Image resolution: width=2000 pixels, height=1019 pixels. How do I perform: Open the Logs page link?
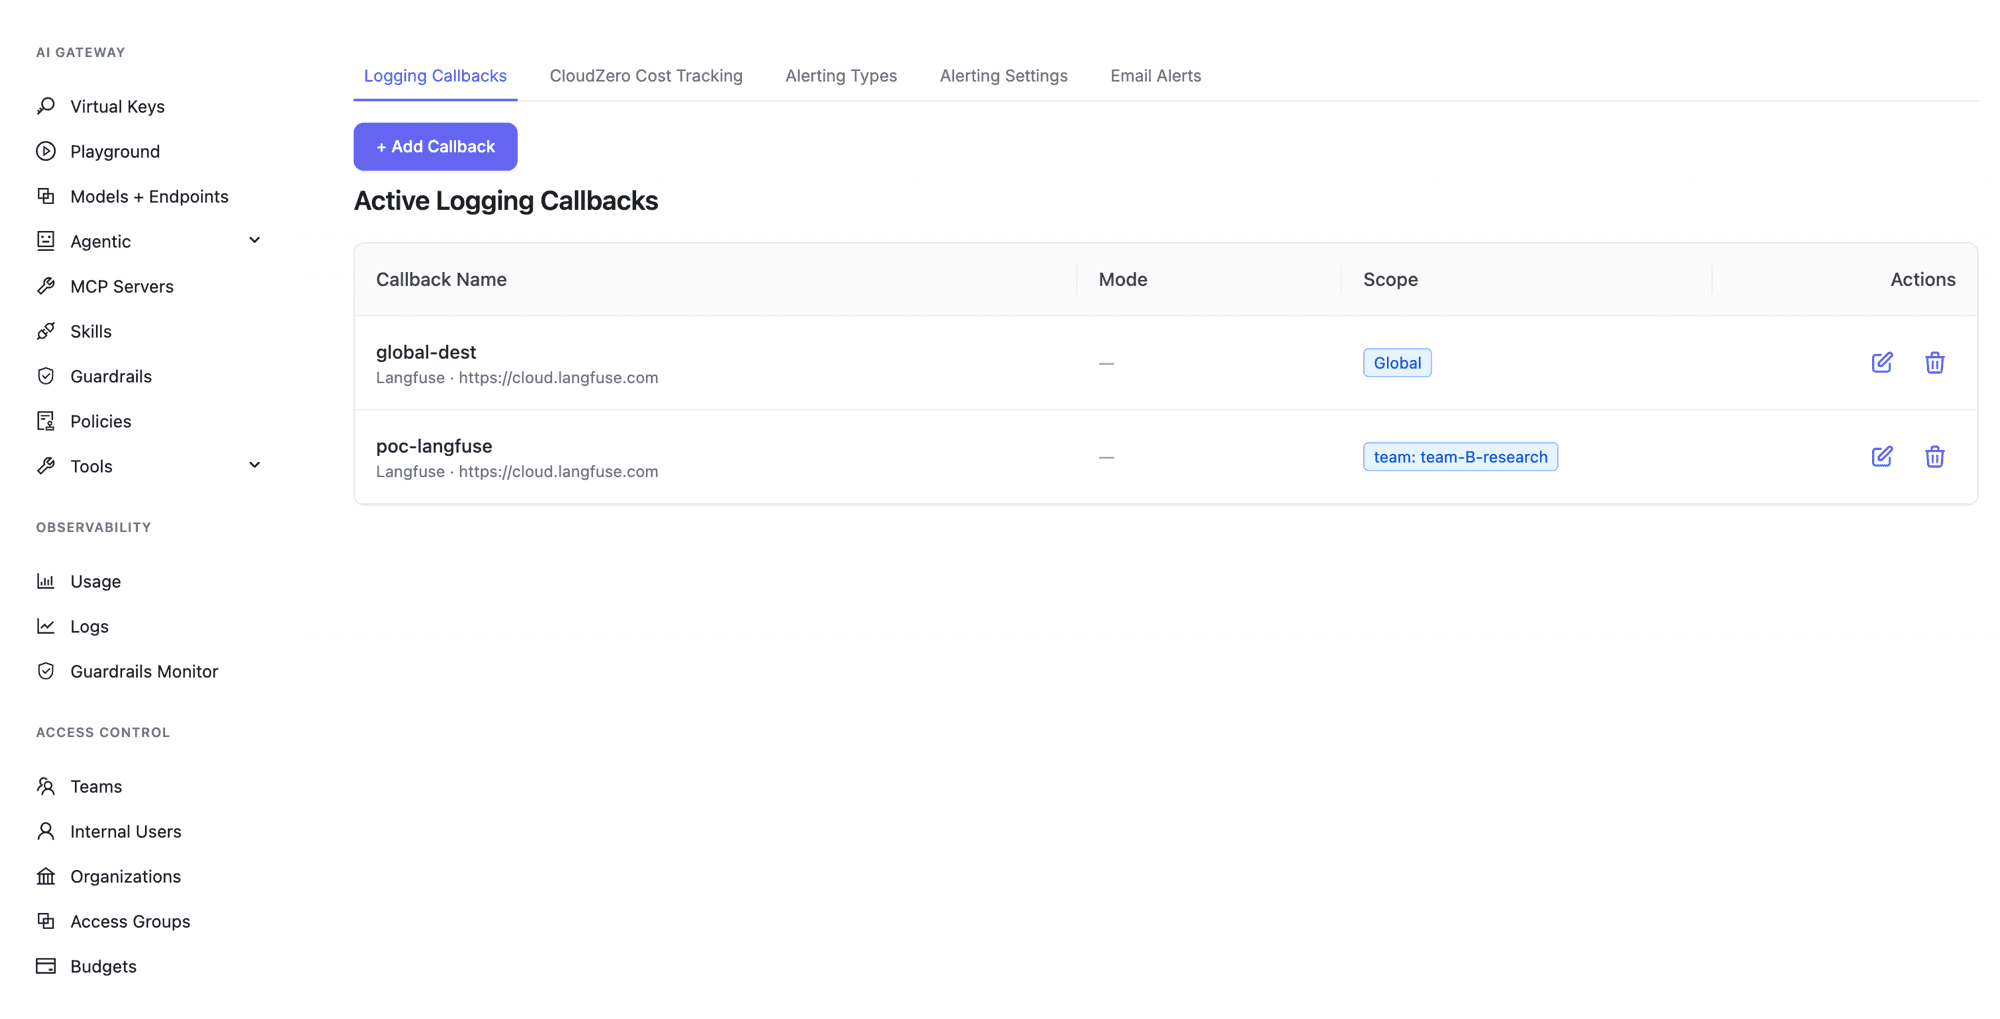[x=89, y=626]
